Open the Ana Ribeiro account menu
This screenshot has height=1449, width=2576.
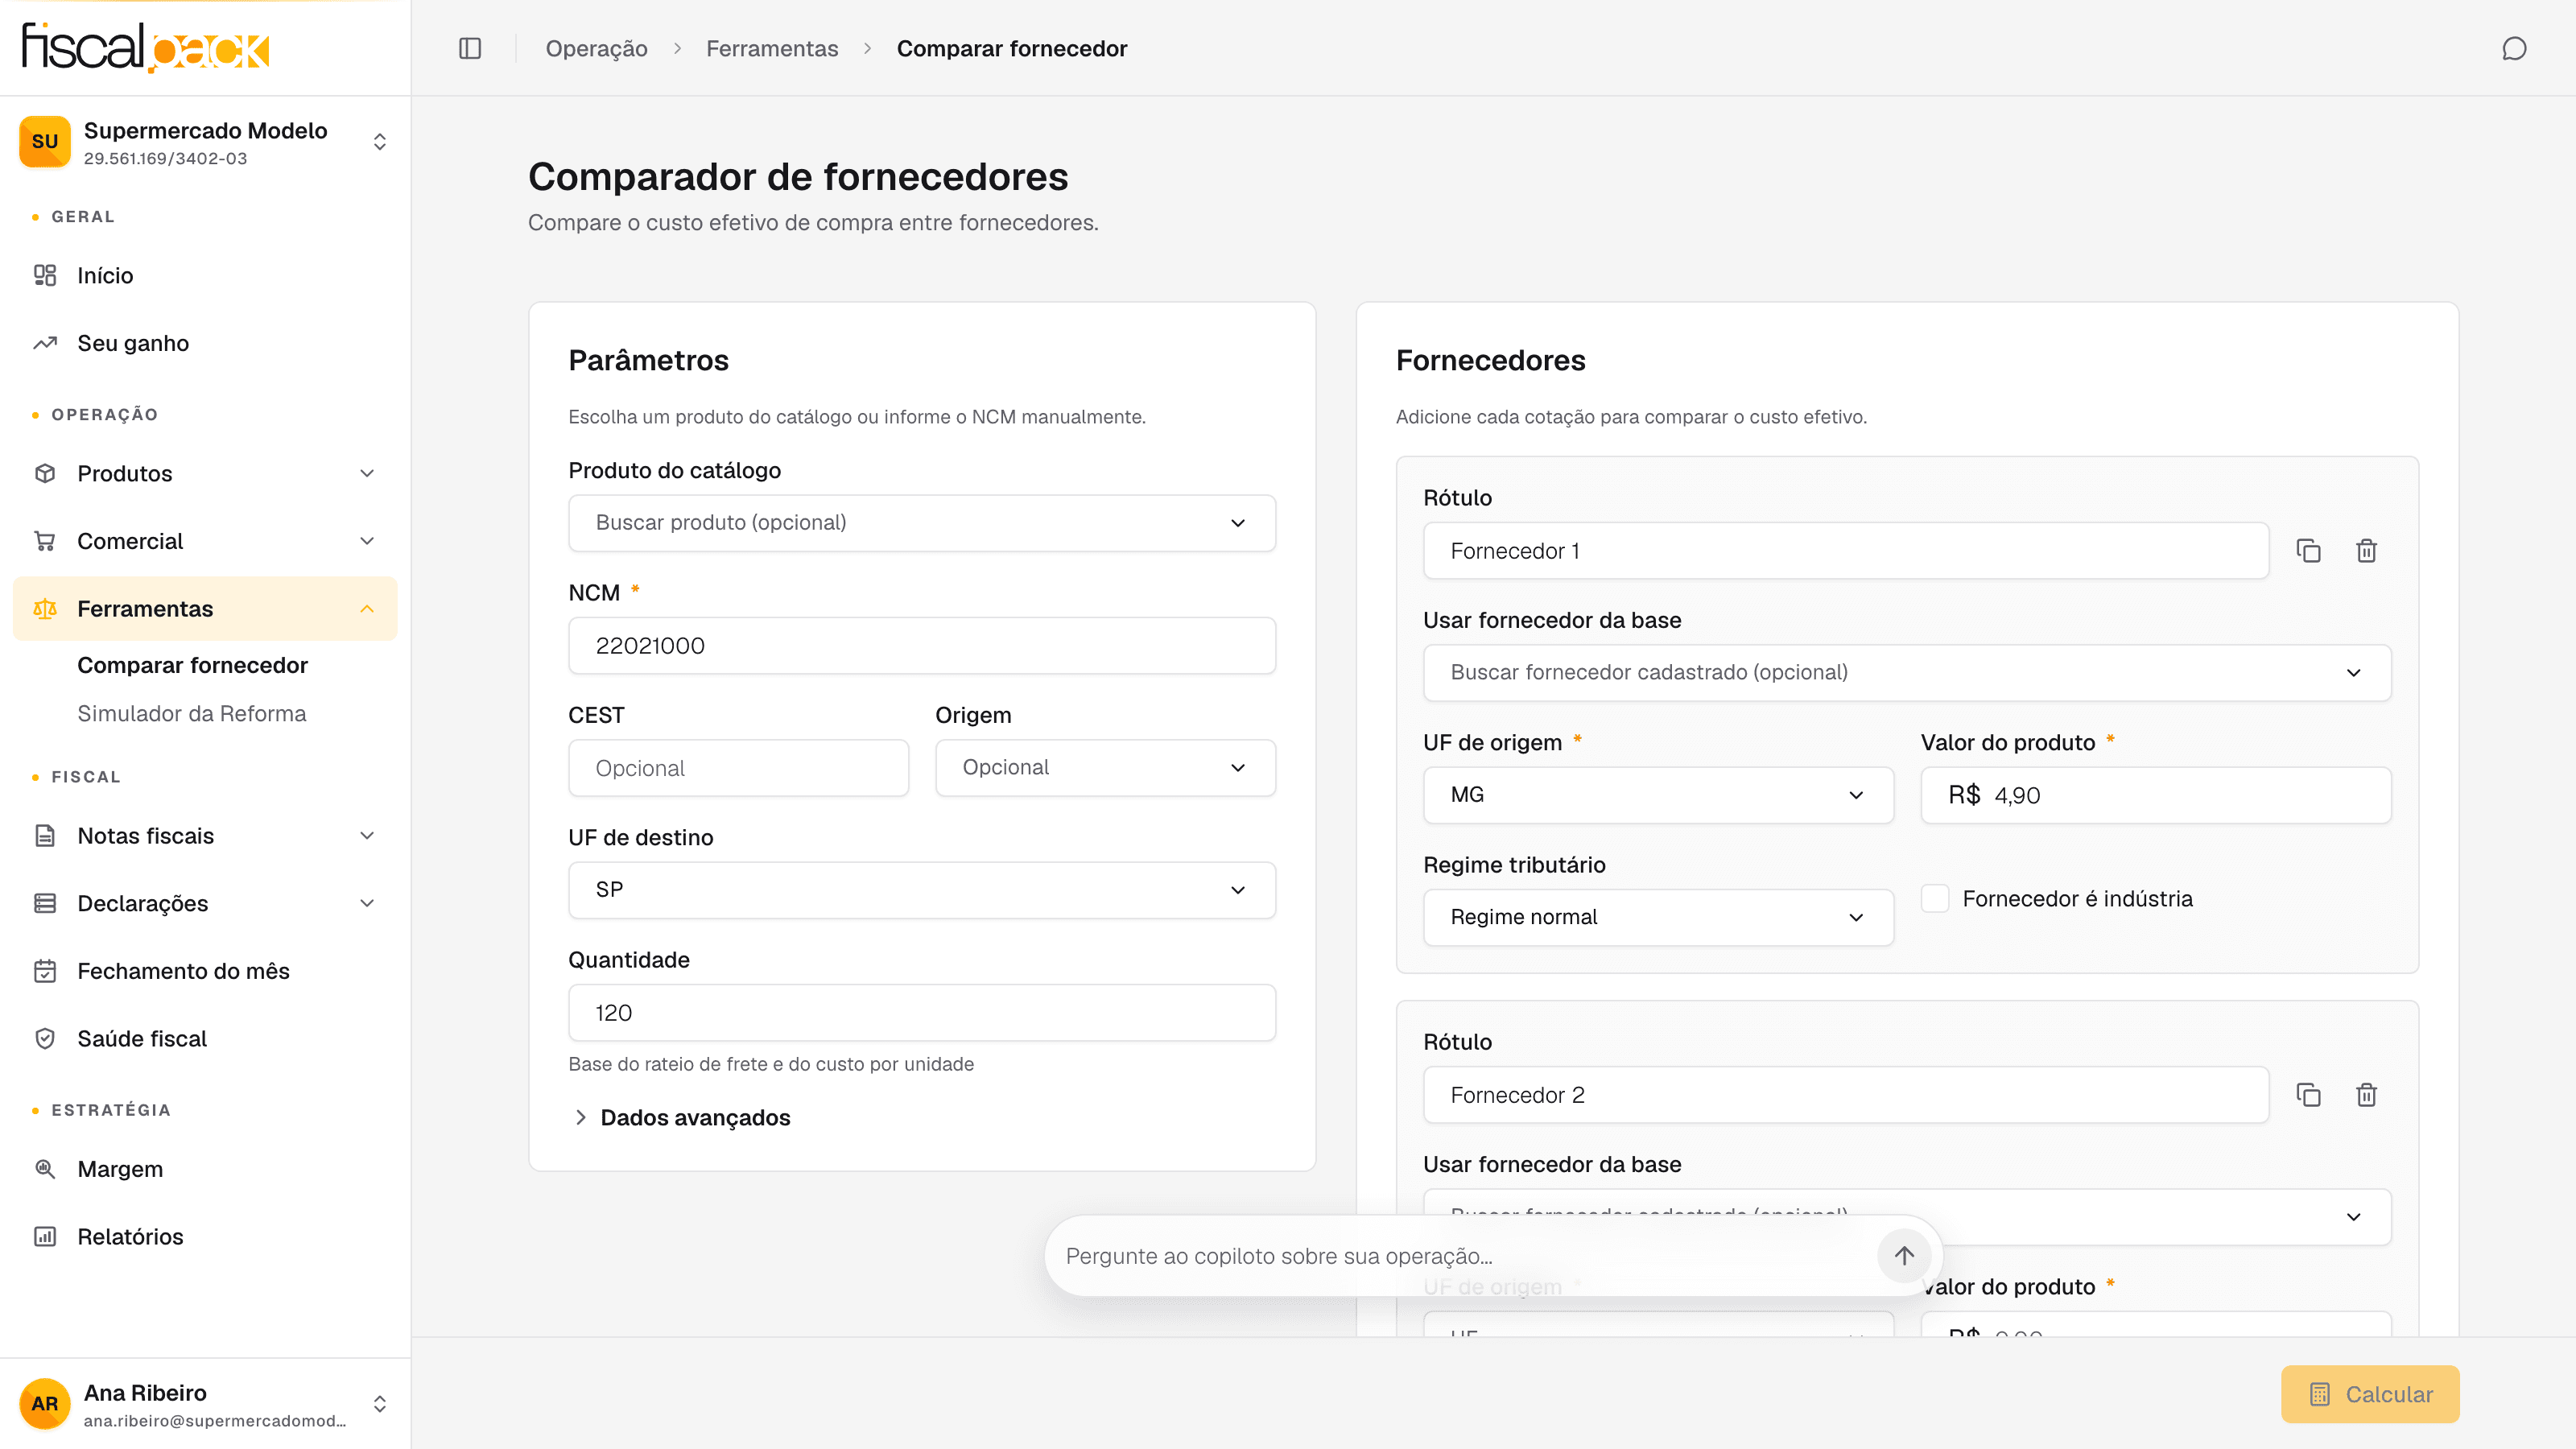pos(205,1404)
